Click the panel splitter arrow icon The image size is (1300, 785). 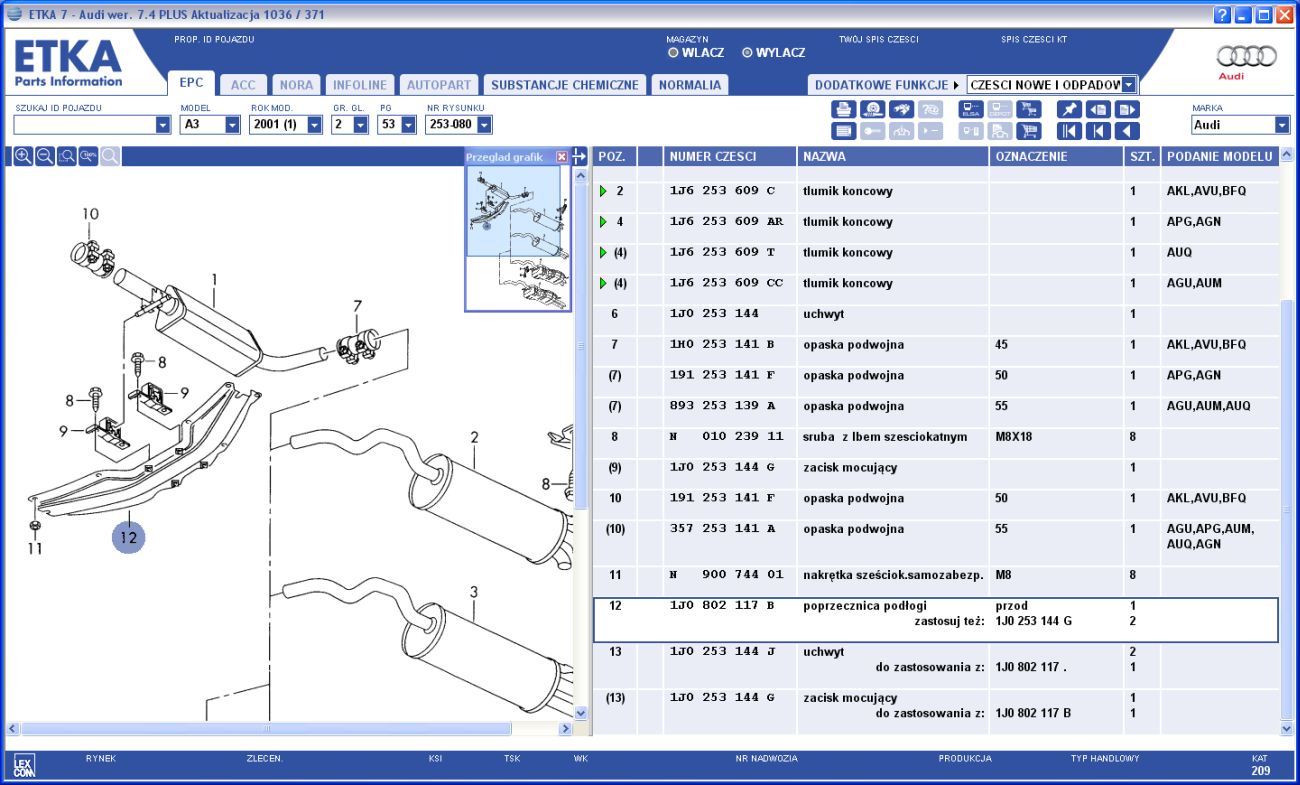pyautogui.click(x=580, y=156)
